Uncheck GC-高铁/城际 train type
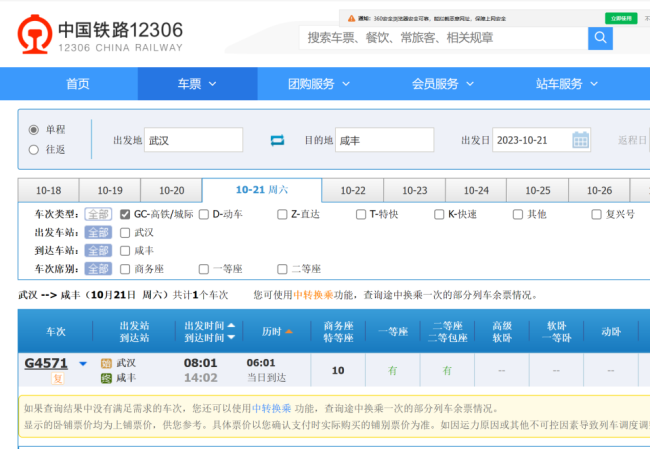This screenshot has height=449, width=650. pyautogui.click(x=125, y=214)
